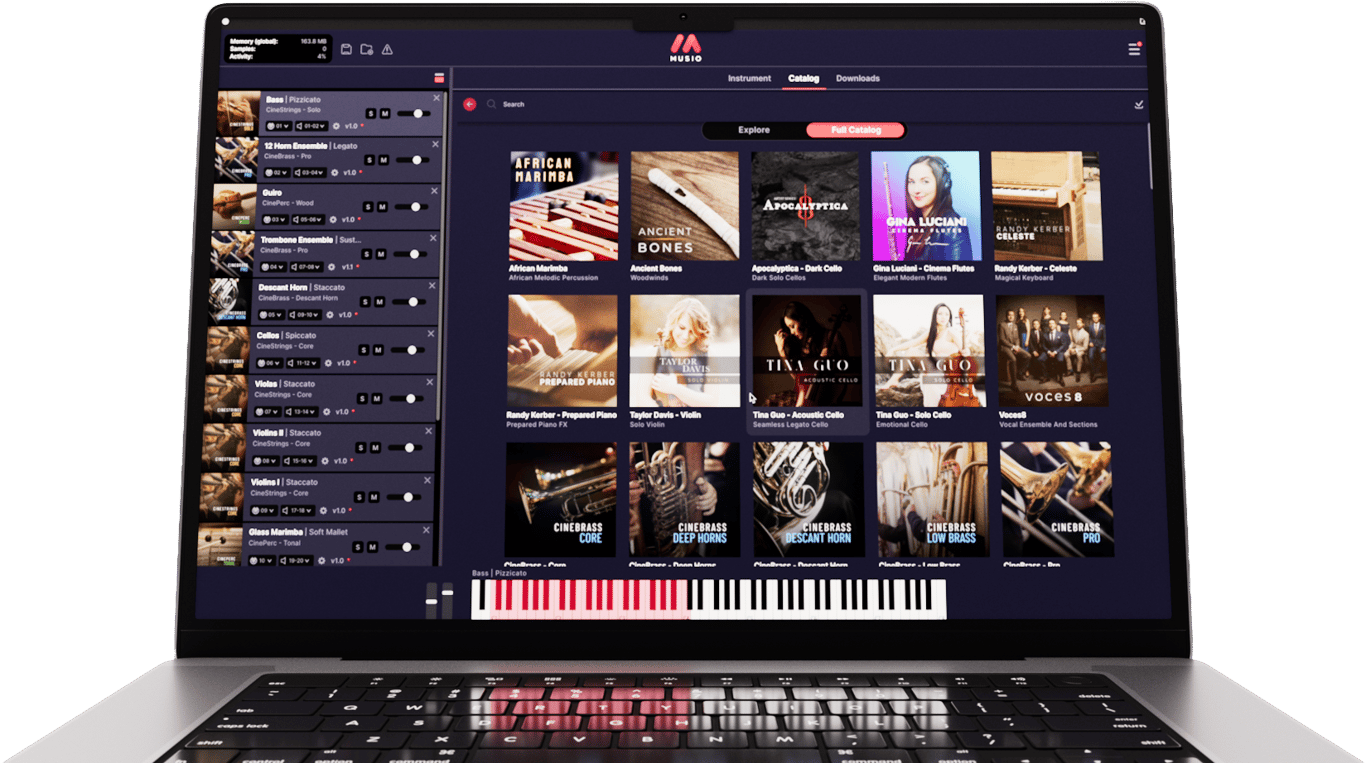
Task: Open MIDI channel 03 dropdown for Guiro
Action: pos(275,219)
